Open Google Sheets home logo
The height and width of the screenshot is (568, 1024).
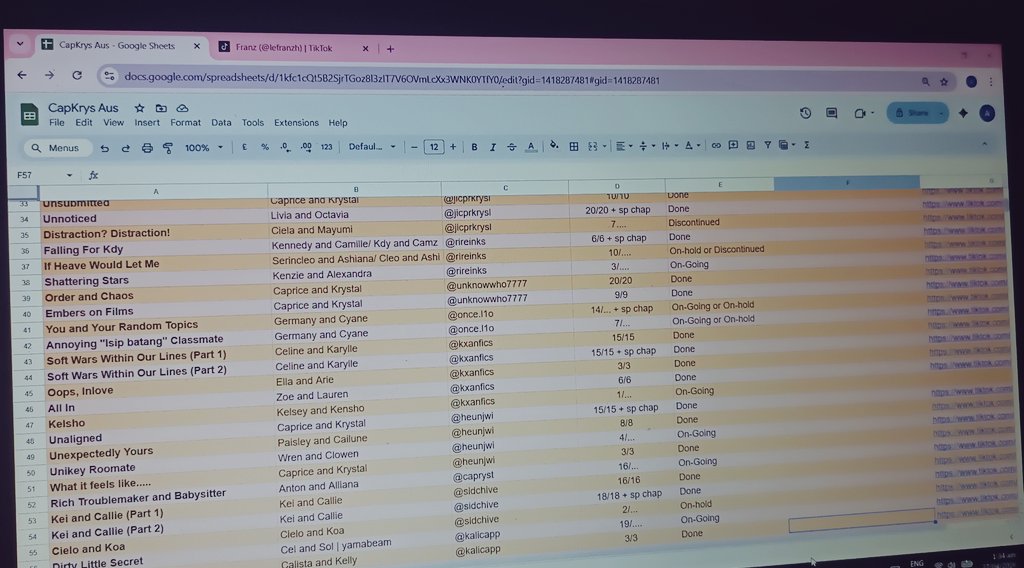pyautogui.click(x=29, y=115)
